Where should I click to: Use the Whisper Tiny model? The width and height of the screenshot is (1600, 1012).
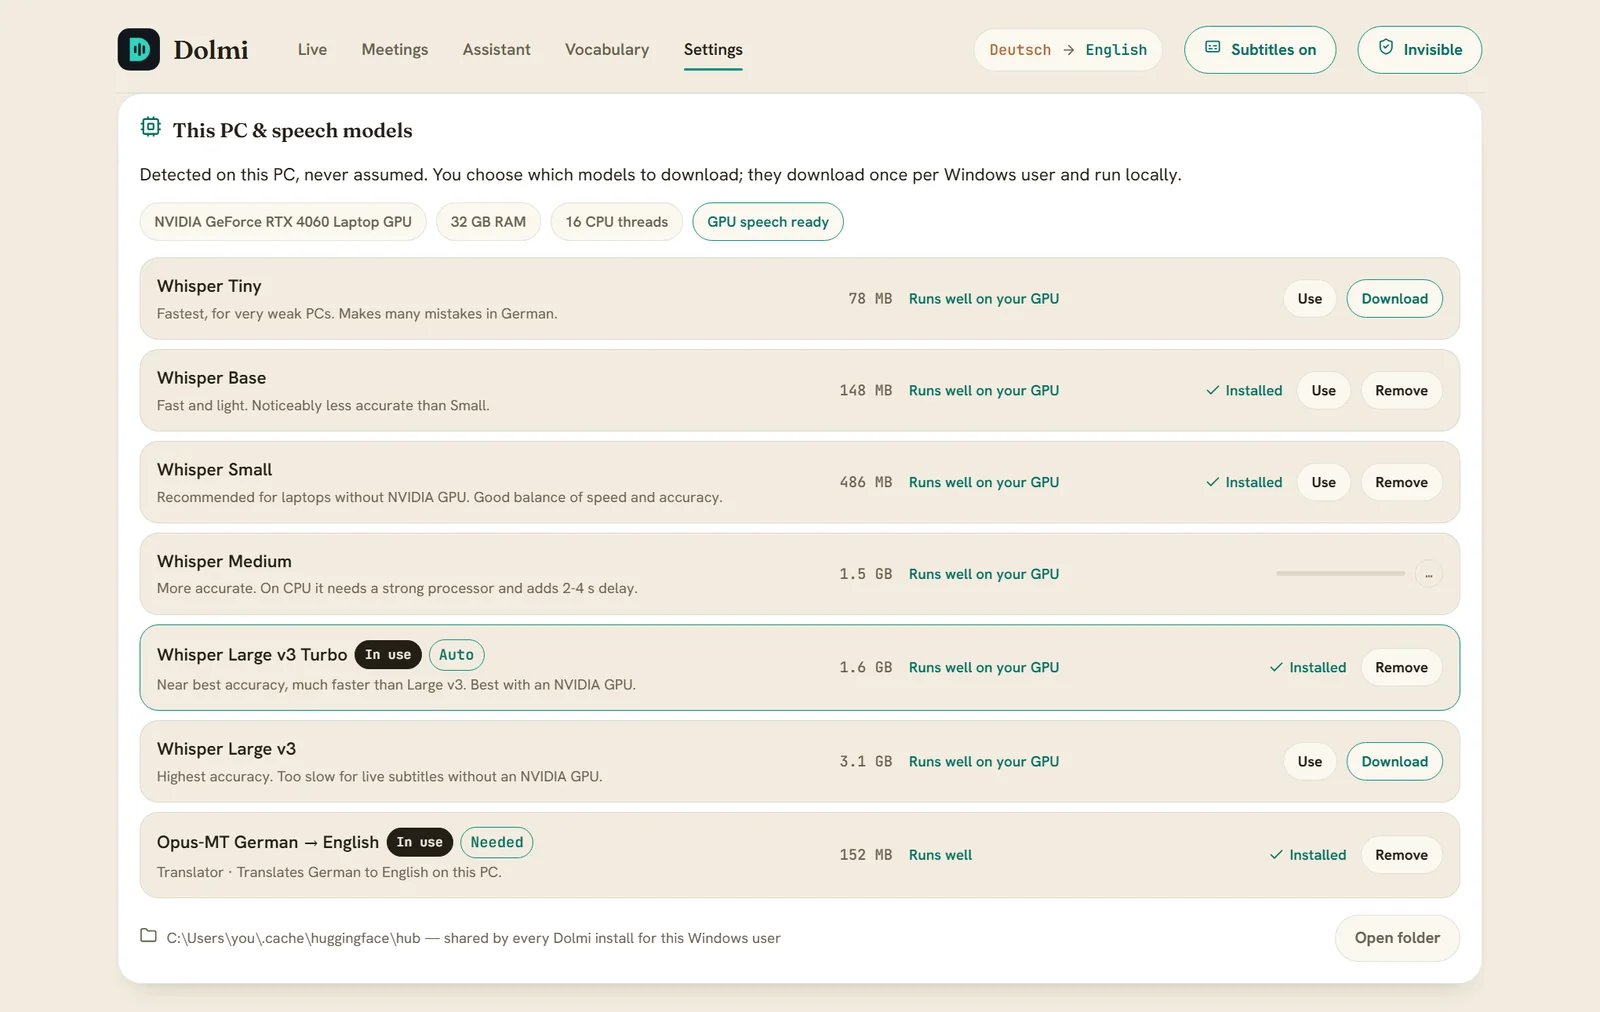tap(1310, 299)
